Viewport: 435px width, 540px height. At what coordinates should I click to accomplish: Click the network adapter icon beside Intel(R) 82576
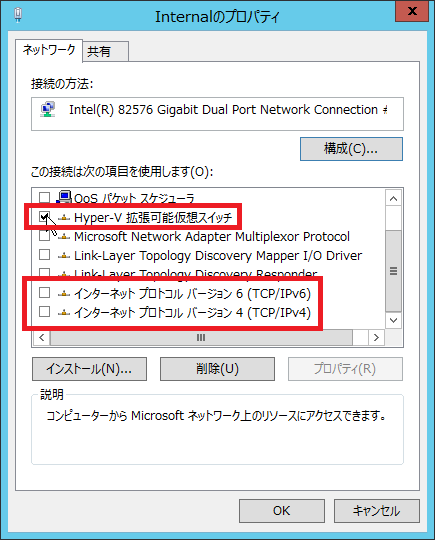[x=48, y=110]
